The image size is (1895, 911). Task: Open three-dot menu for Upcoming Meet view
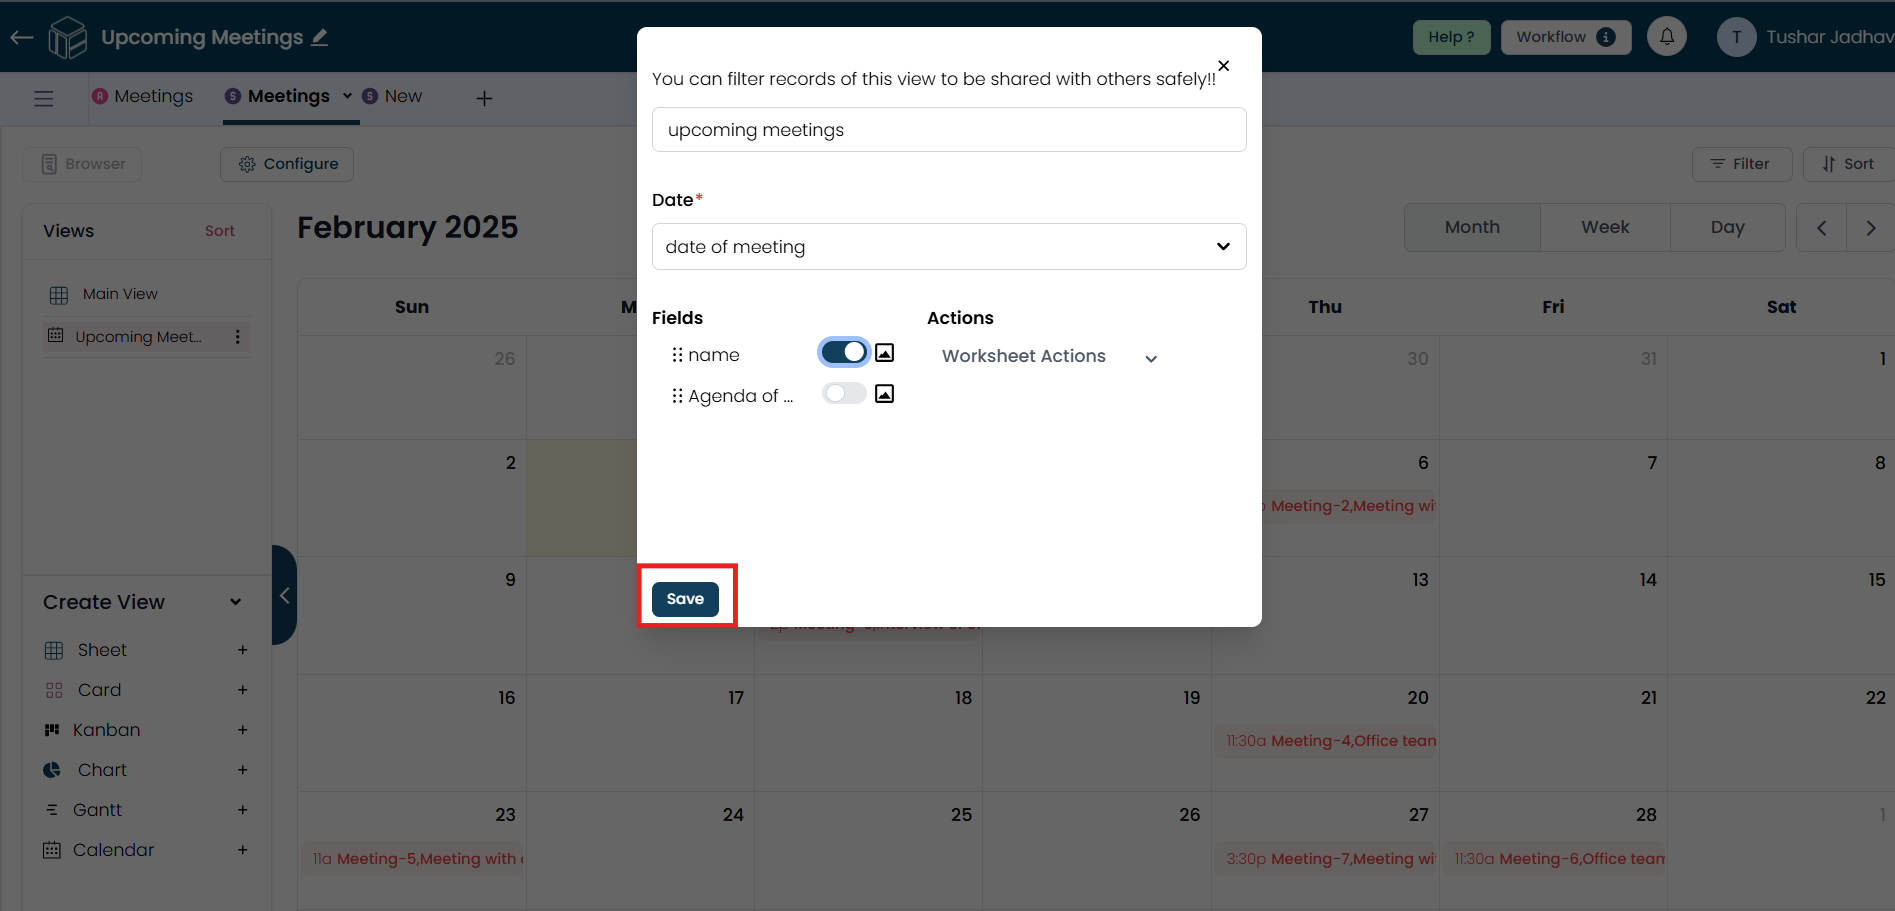click(237, 337)
